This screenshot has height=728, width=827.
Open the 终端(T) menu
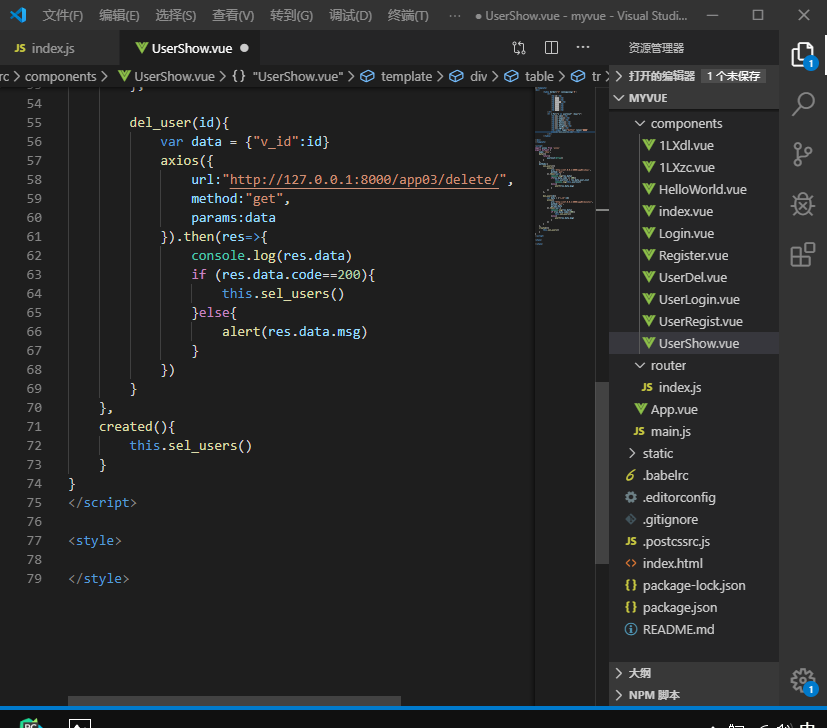408,16
